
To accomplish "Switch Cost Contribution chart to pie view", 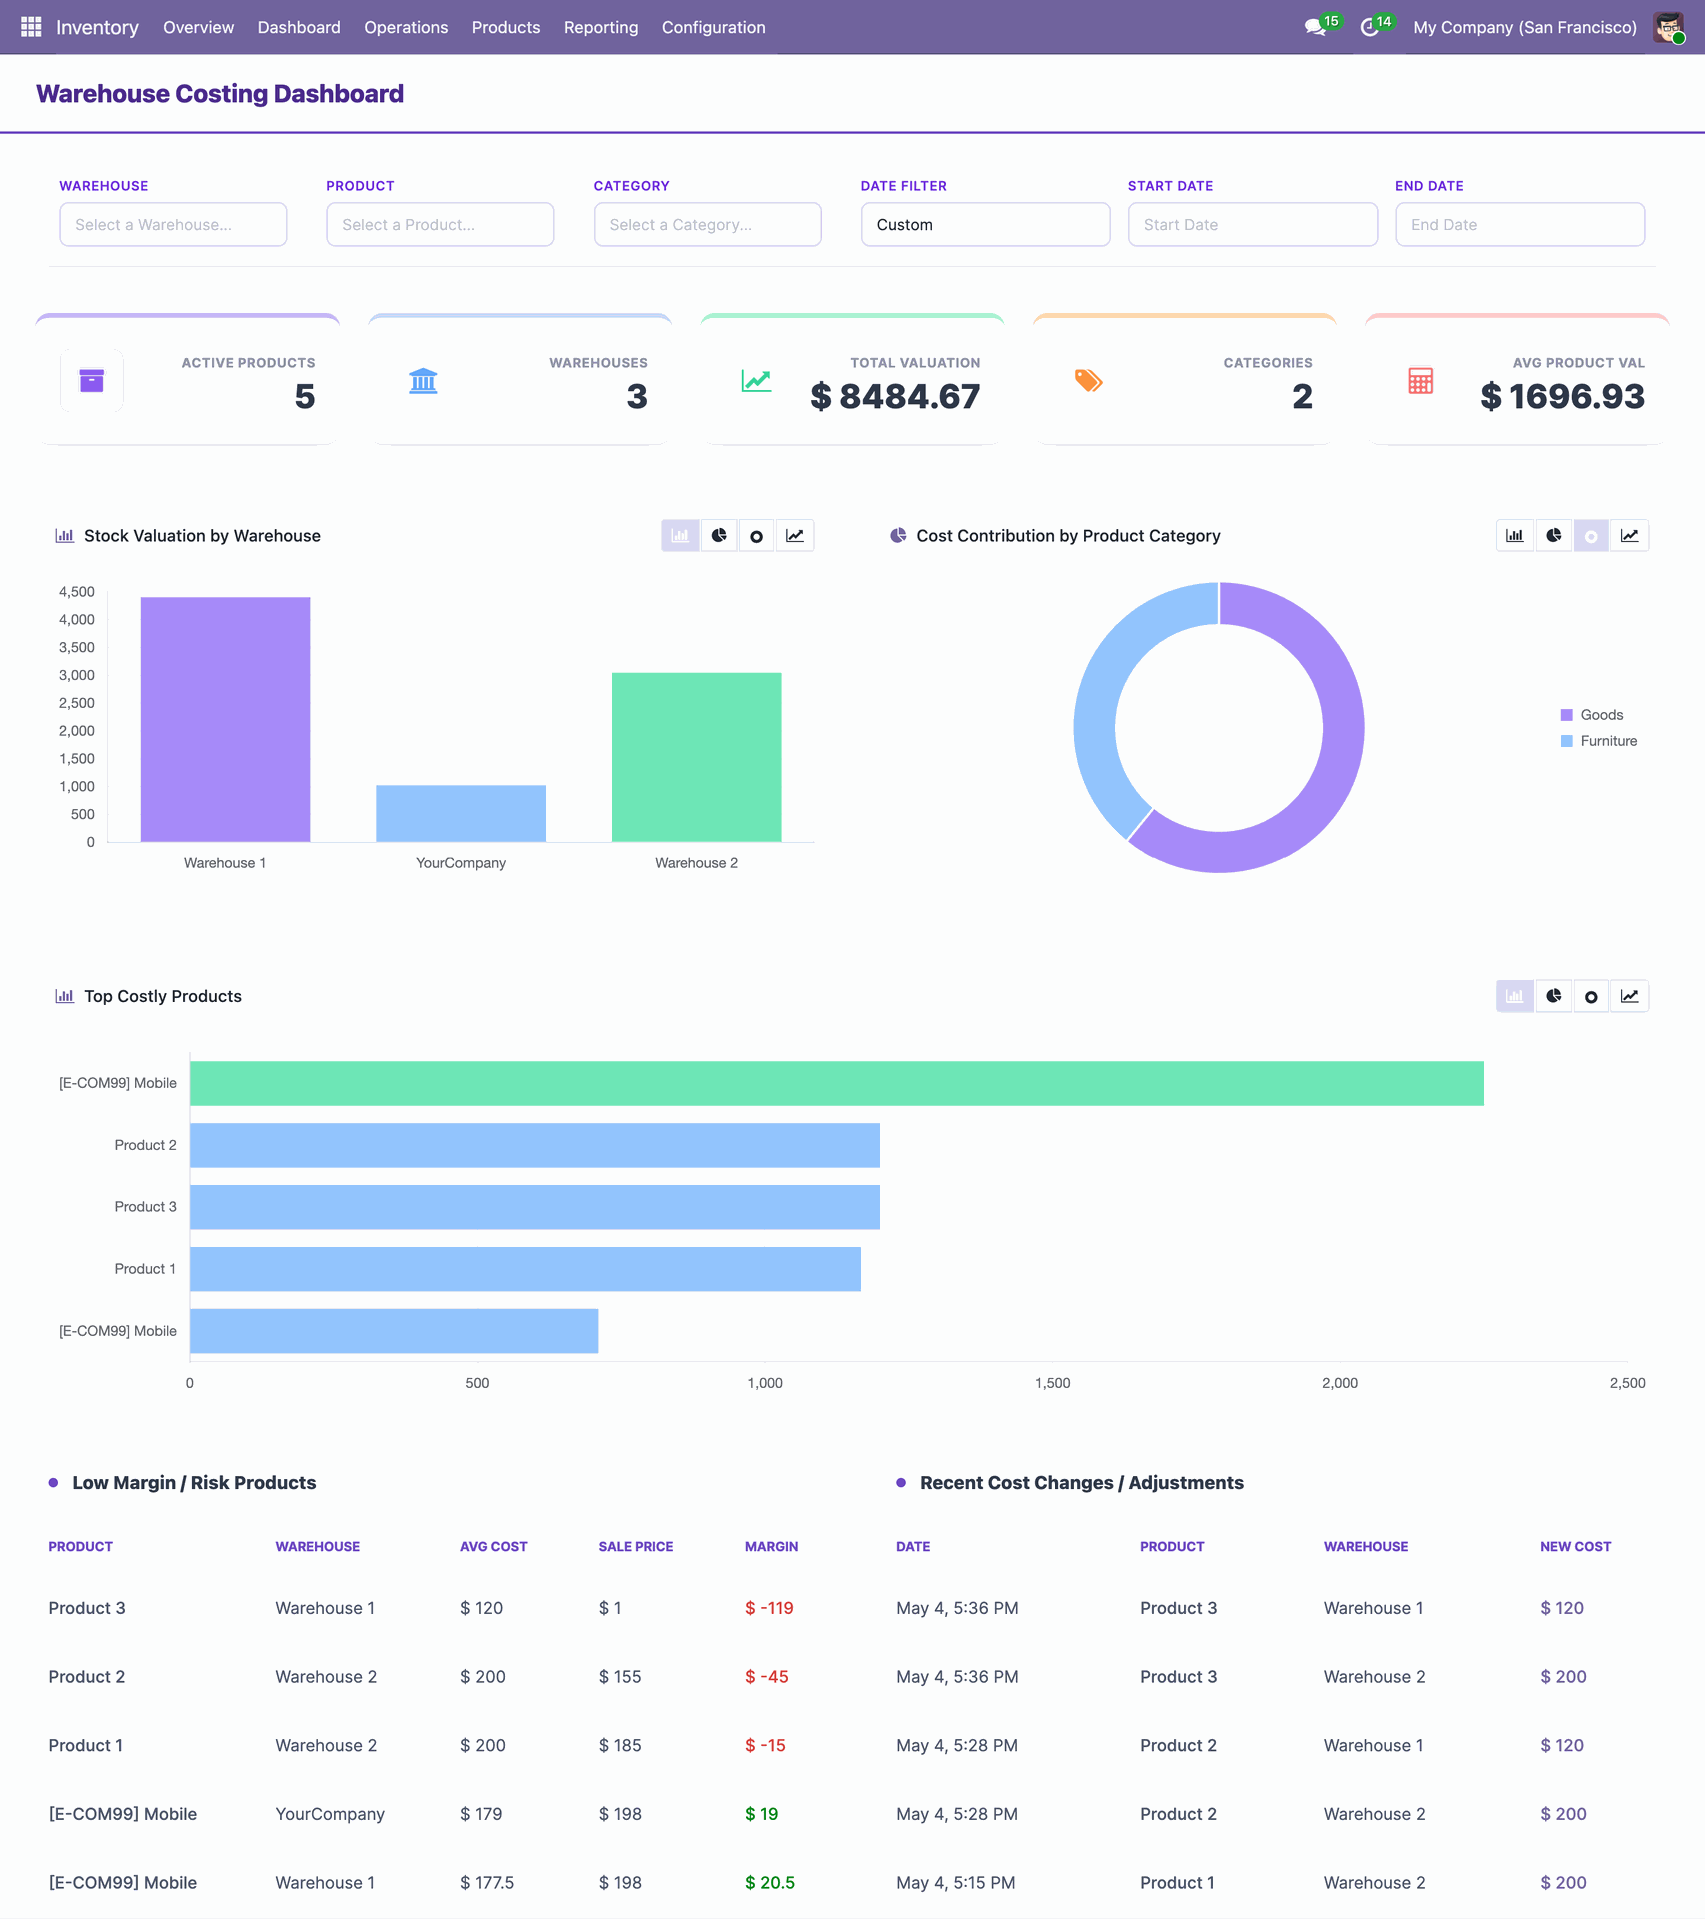I will pyautogui.click(x=1554, y=536).
